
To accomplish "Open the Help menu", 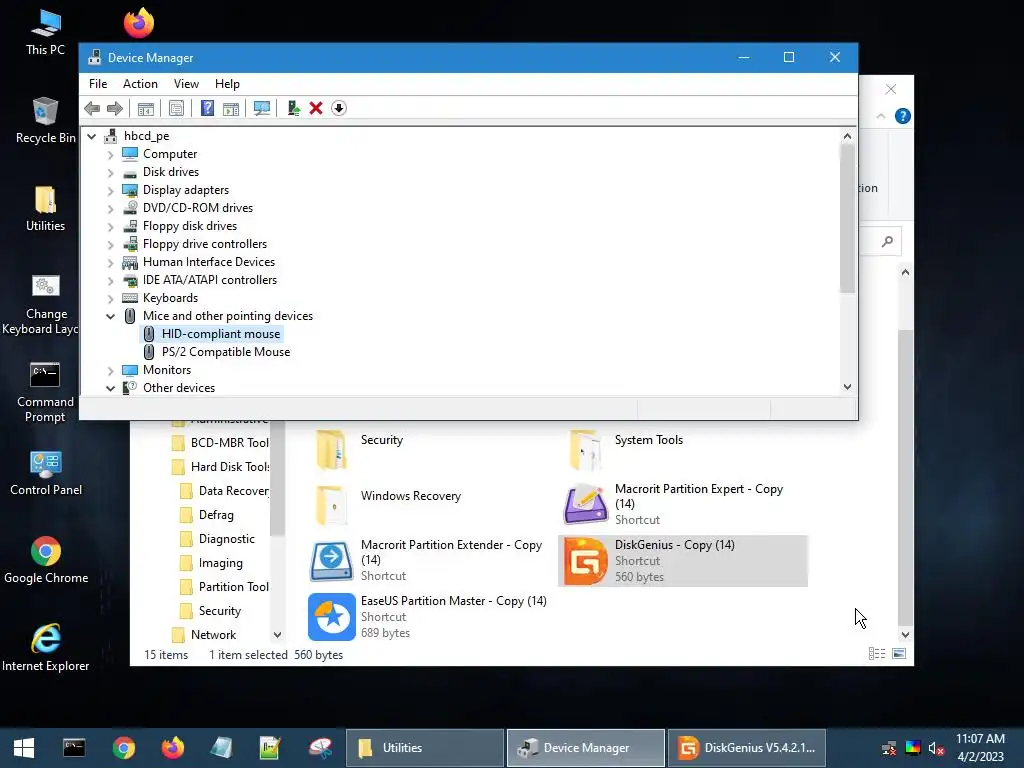I will coord(227,84).
